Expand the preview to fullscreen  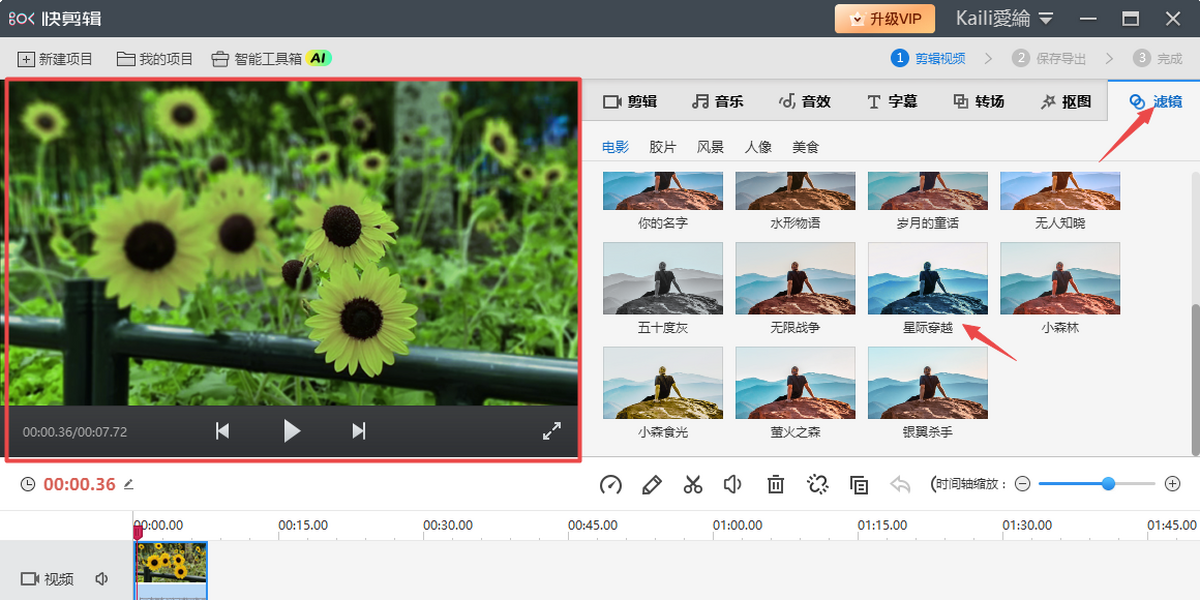pyautogui.click(x=552, y=431)
